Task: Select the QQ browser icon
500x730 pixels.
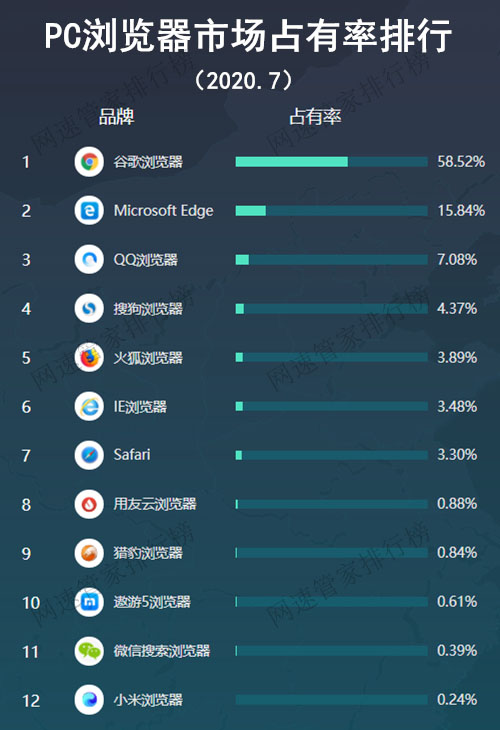Action: pyautogui.click(x=89, y=259)
